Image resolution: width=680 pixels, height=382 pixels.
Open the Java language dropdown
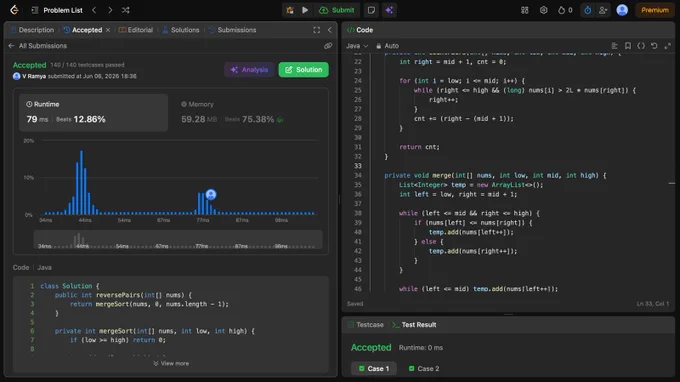[x=357, y=46]
